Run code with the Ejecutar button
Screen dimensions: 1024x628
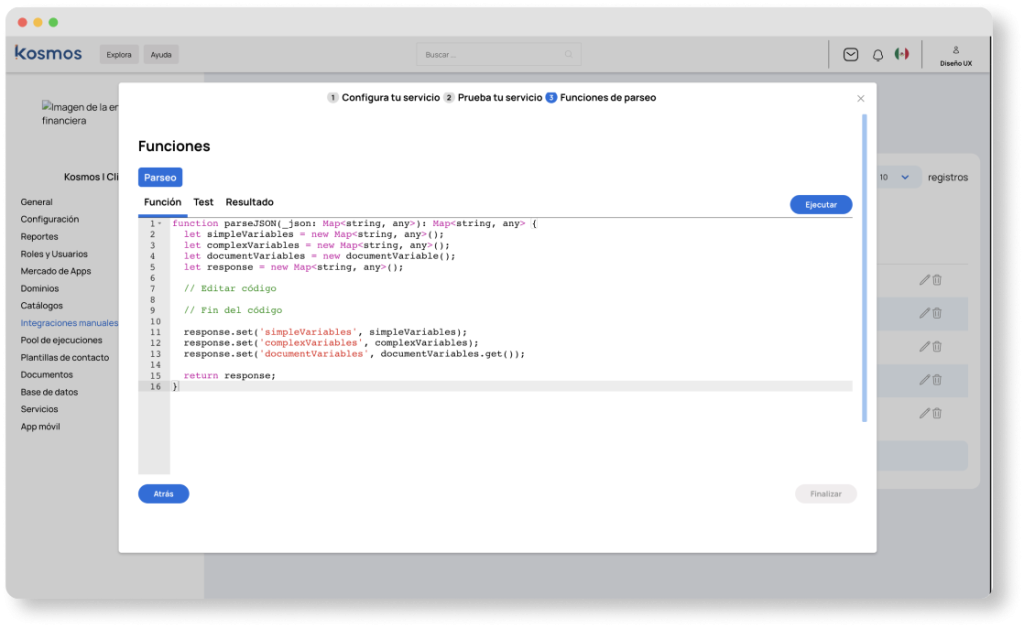(821, 205)
